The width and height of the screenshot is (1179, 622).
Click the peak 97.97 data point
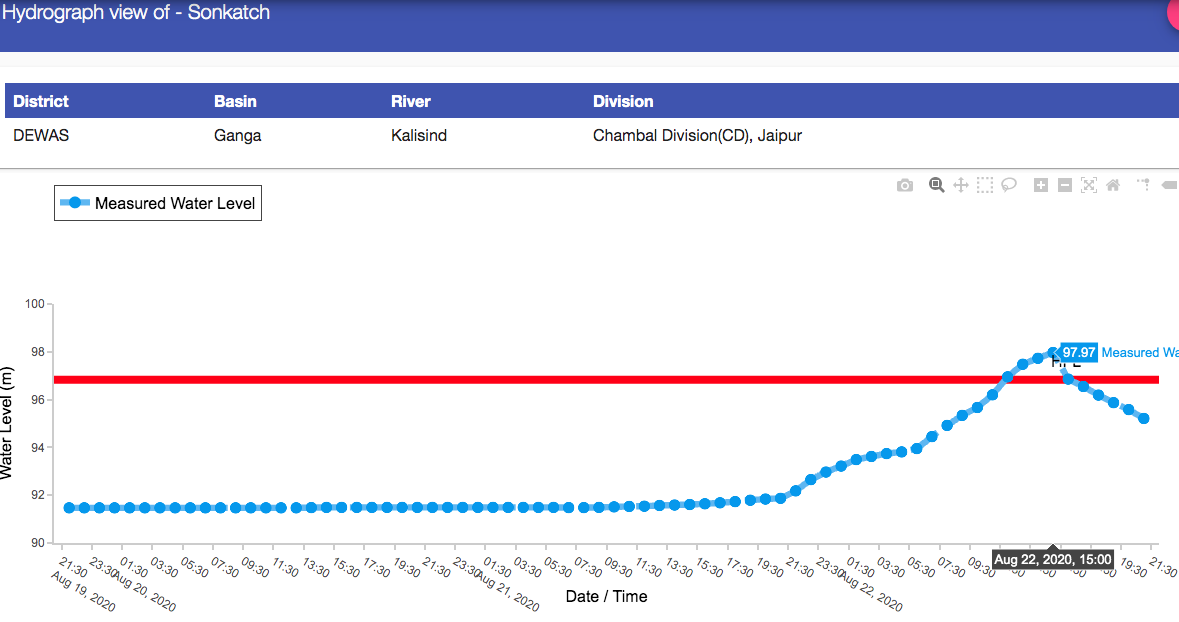click(1053, 353)
